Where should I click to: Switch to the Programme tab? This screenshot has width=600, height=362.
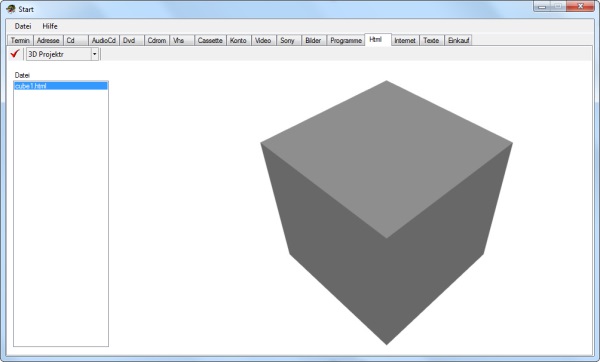click(346, 40)
